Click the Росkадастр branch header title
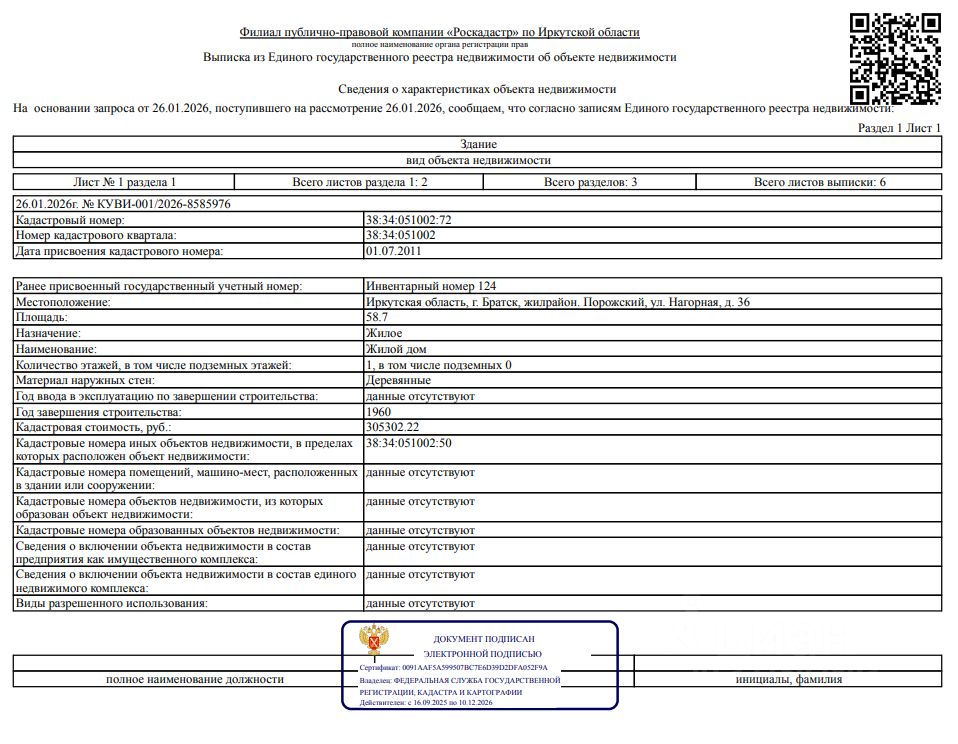Screen dimensions: 958x744 tap(439, 32)
